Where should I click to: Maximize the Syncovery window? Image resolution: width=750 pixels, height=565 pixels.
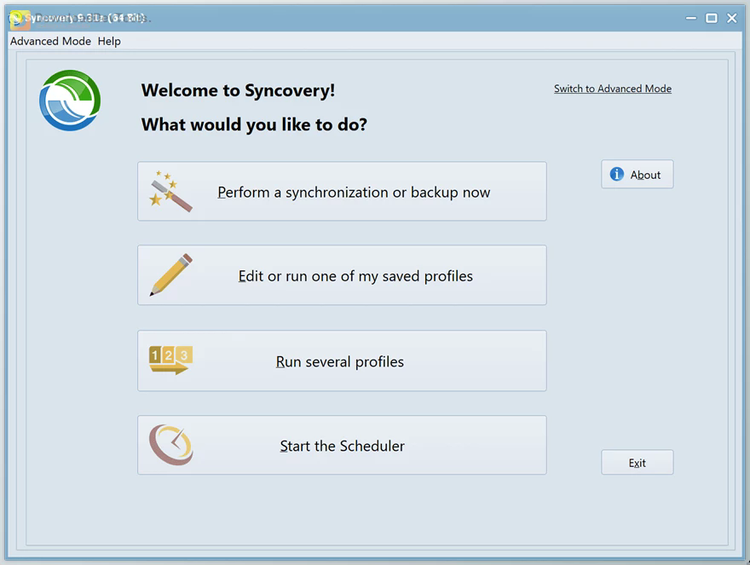711,18
